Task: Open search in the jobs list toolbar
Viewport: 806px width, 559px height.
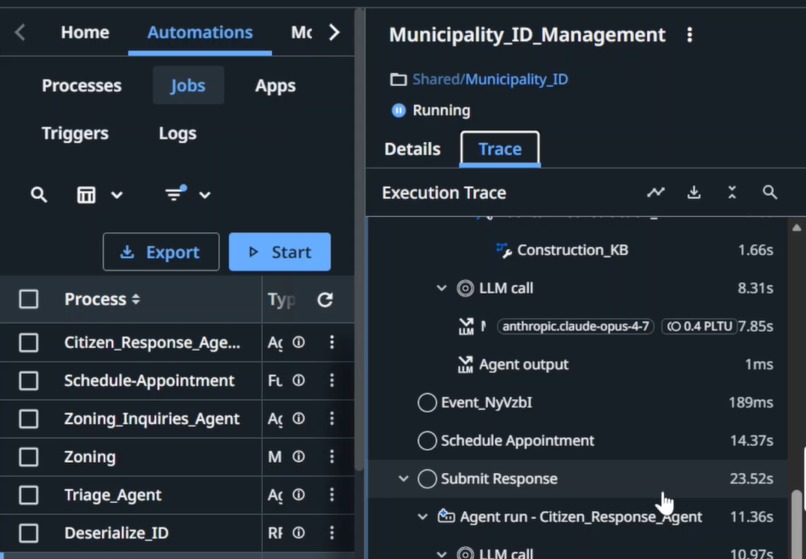Action: 39,195
